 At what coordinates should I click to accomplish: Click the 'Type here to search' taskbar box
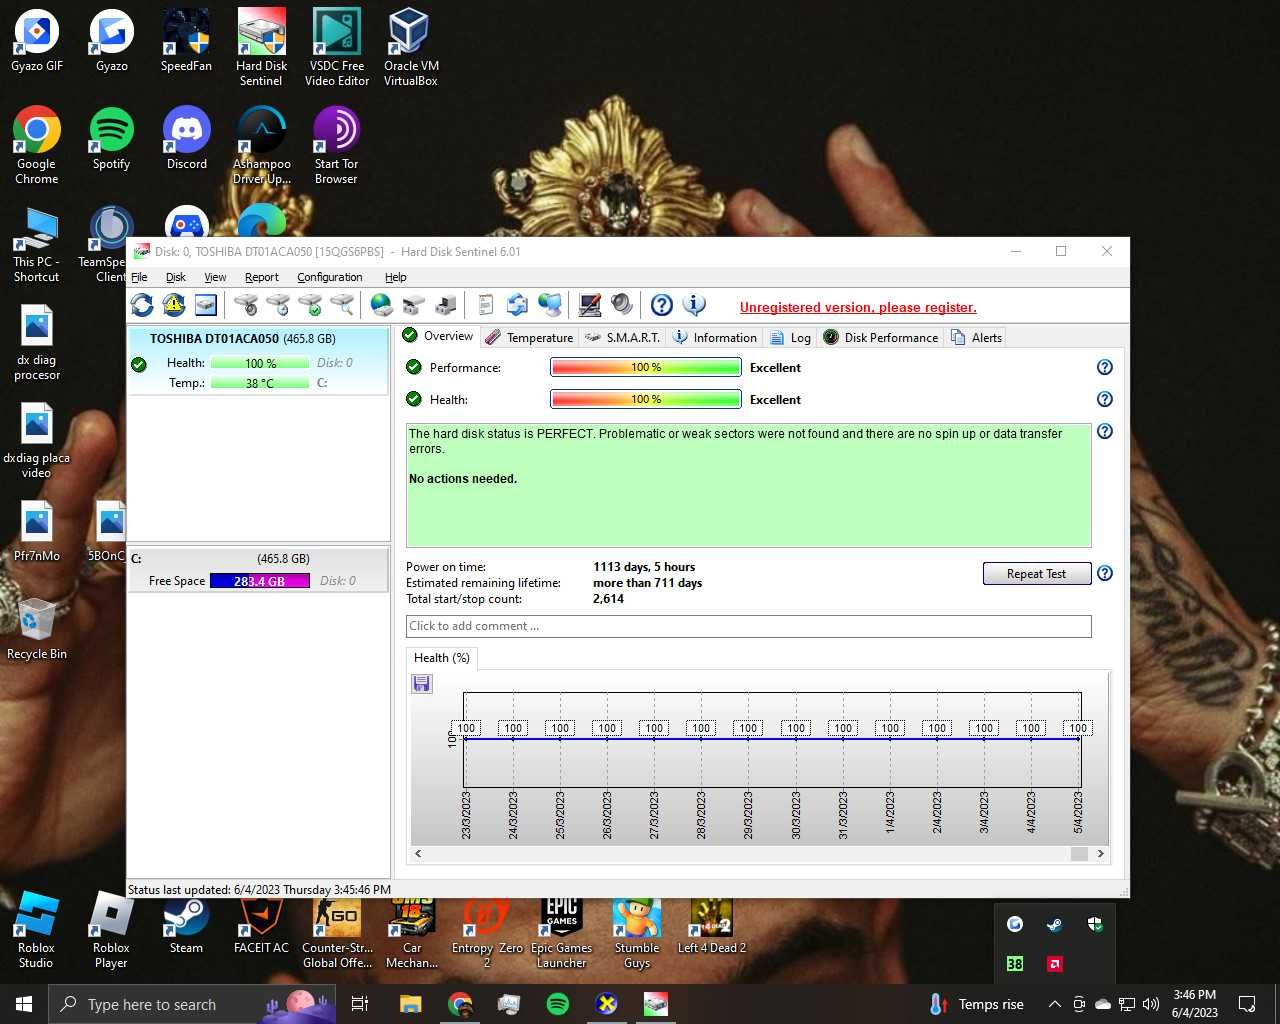coord(193,1004)
